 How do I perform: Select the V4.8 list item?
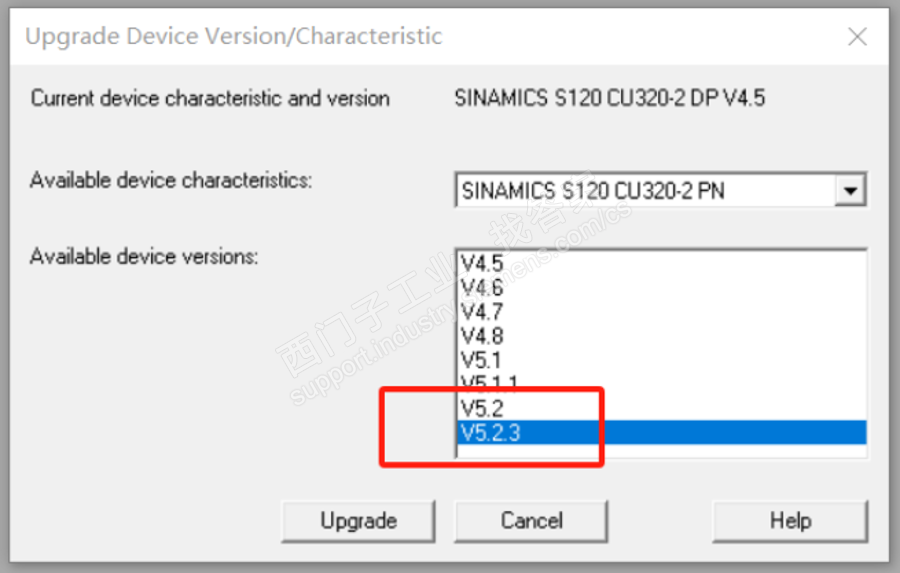click(482, 336)
